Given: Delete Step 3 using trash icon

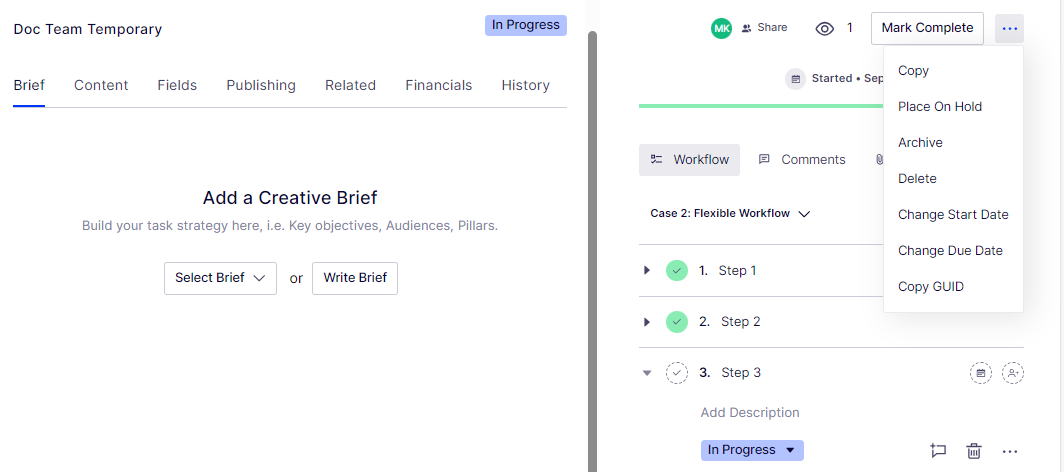Looking at the screenshot, I should point(973,450).
